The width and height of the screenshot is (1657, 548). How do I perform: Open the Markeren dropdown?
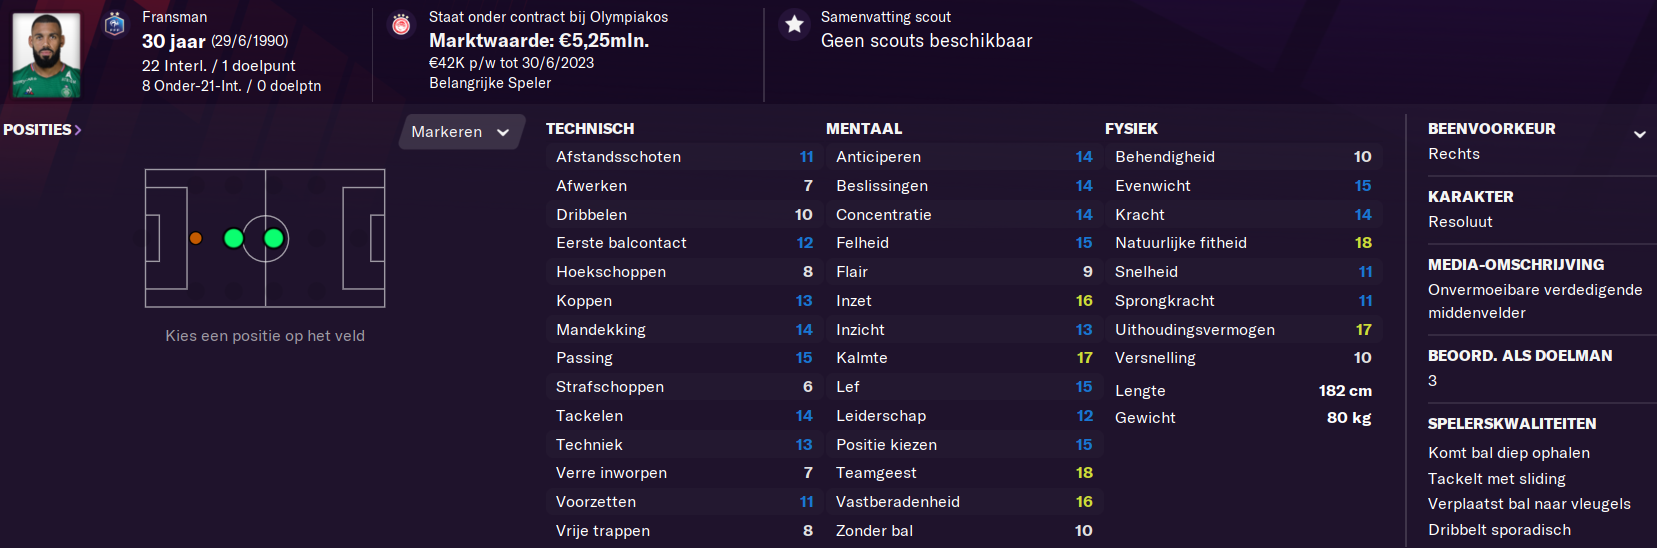(460, 132)
